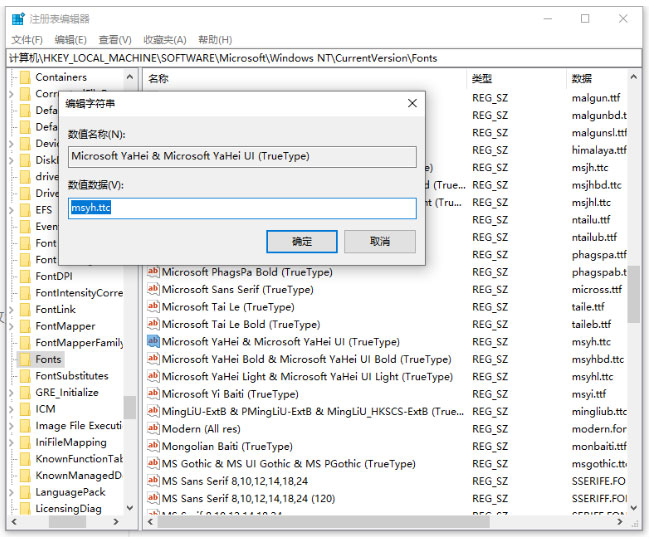Click the tree pane vertical scrollbar thumb

130,407
